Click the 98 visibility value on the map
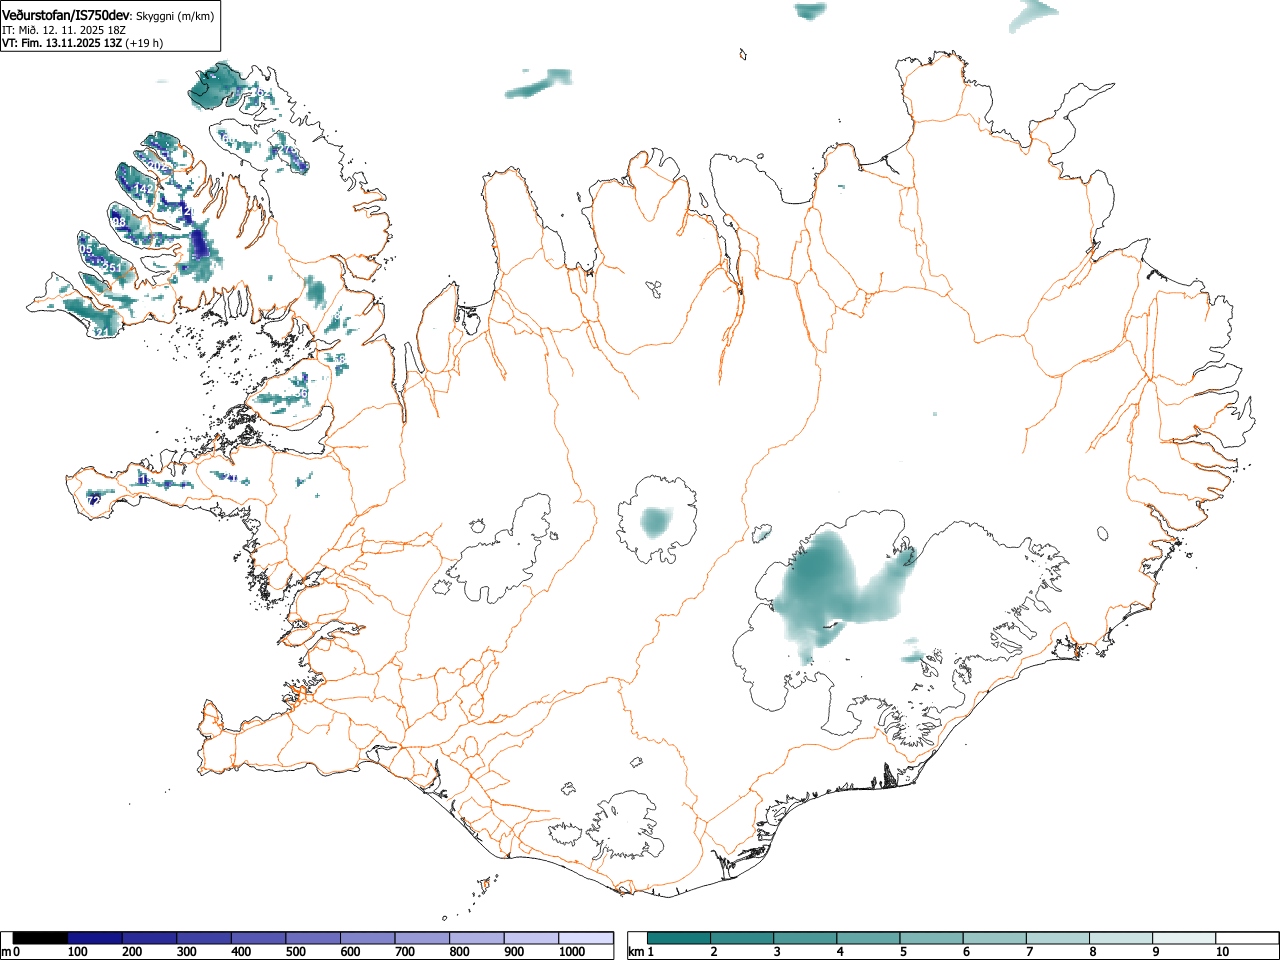This screenshot has width=1280, height=960. (118, 222)
